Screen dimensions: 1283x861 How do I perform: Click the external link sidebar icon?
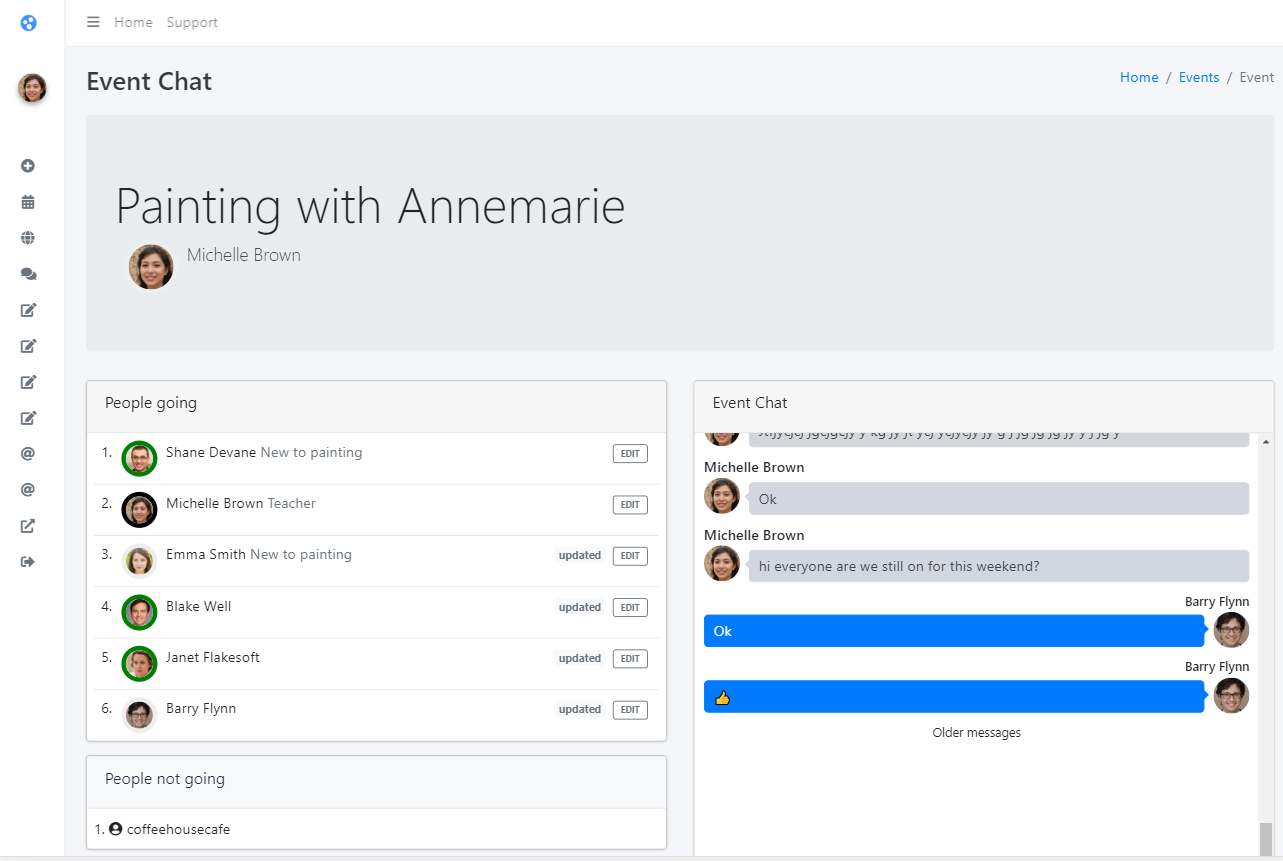[28, 526]
